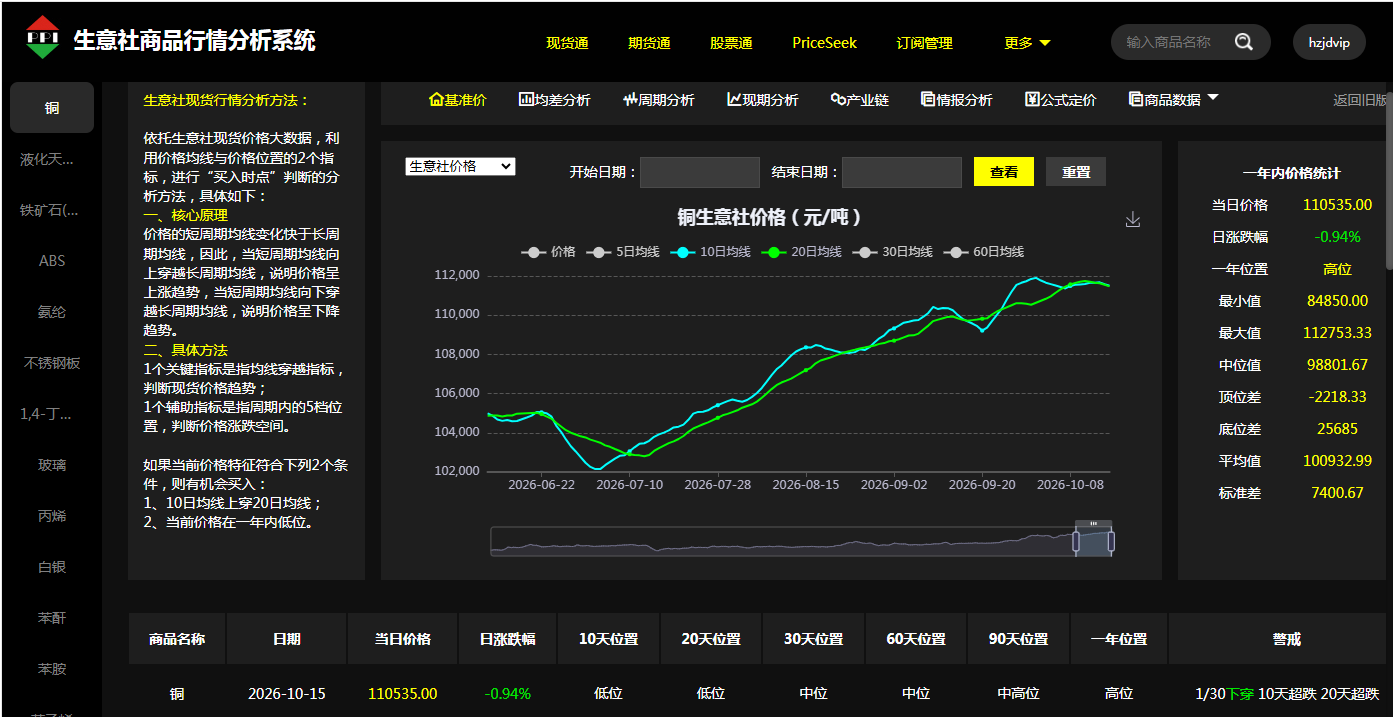Image resolution: width=1393 pixels, height=717 pixels.
Task: Toggle the 30日均线 legend series
Action: point(892,252)
